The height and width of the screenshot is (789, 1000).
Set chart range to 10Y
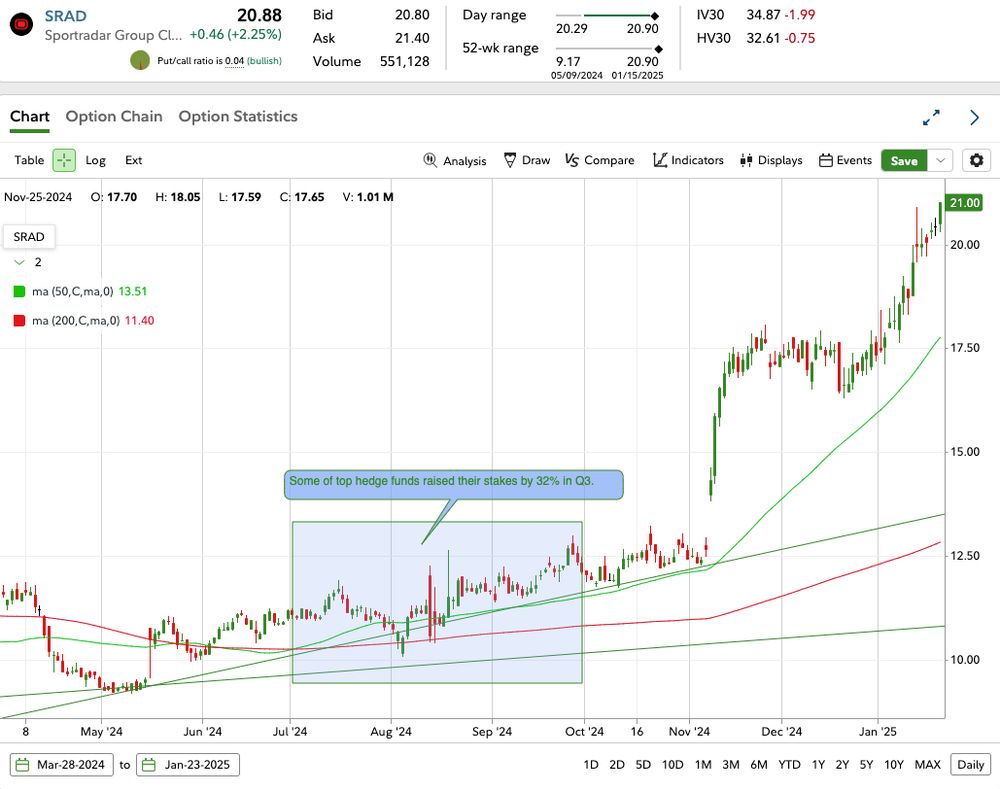point(893,765)
